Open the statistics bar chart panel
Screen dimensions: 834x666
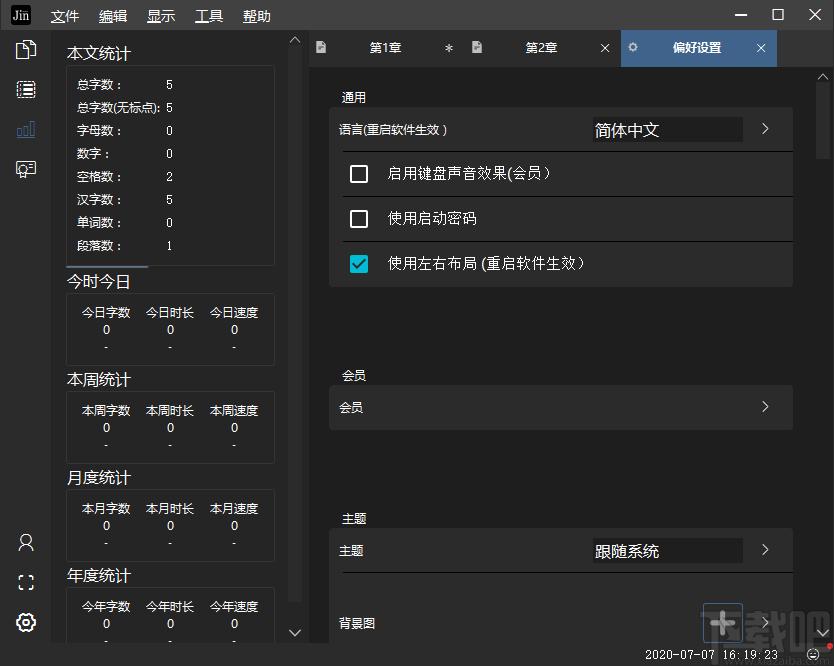coord(26,128)
